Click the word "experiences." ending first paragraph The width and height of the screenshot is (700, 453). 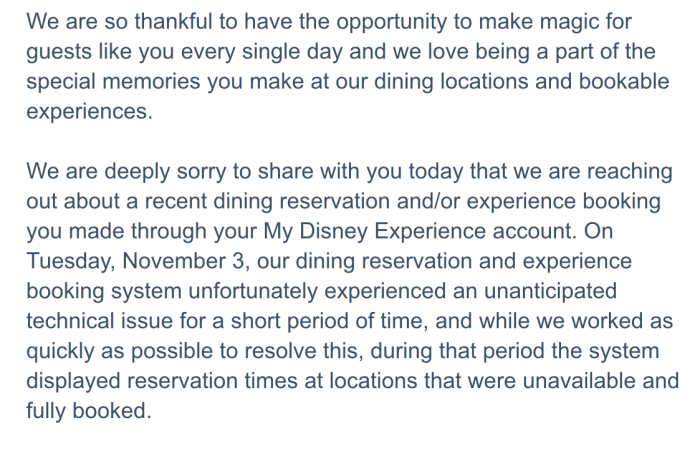90,111
